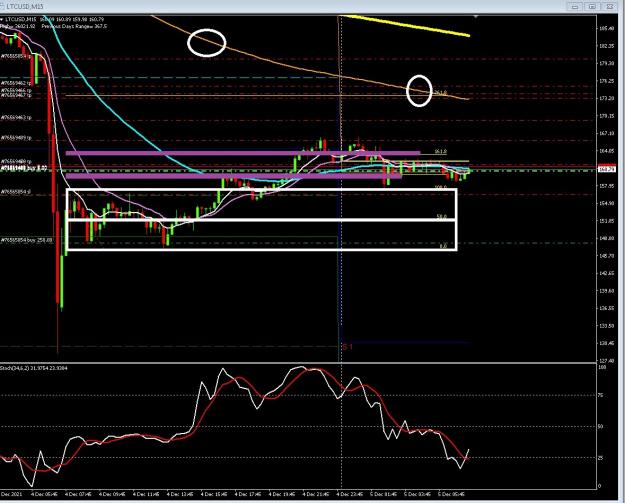Image resolution: width=625 pixels, height=503 pixels.
Task: Click the current price tag on the price axis
Action: coord(607,169)
